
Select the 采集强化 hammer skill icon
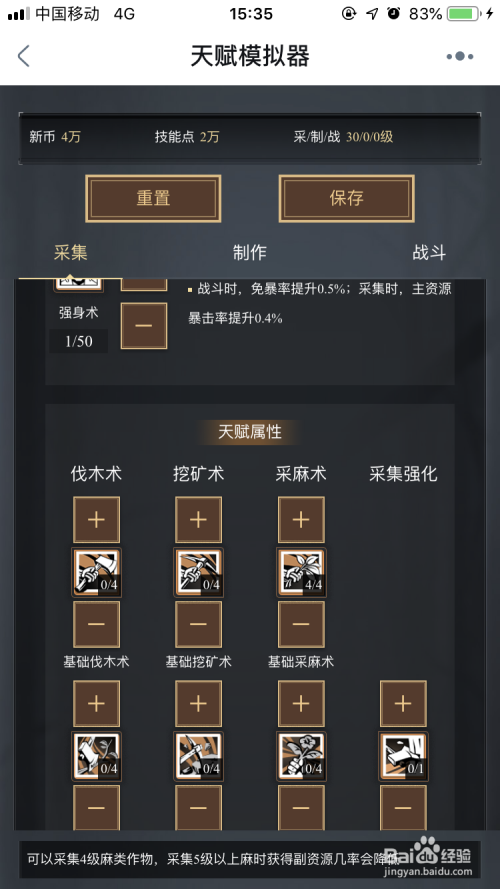pos(403,756)
